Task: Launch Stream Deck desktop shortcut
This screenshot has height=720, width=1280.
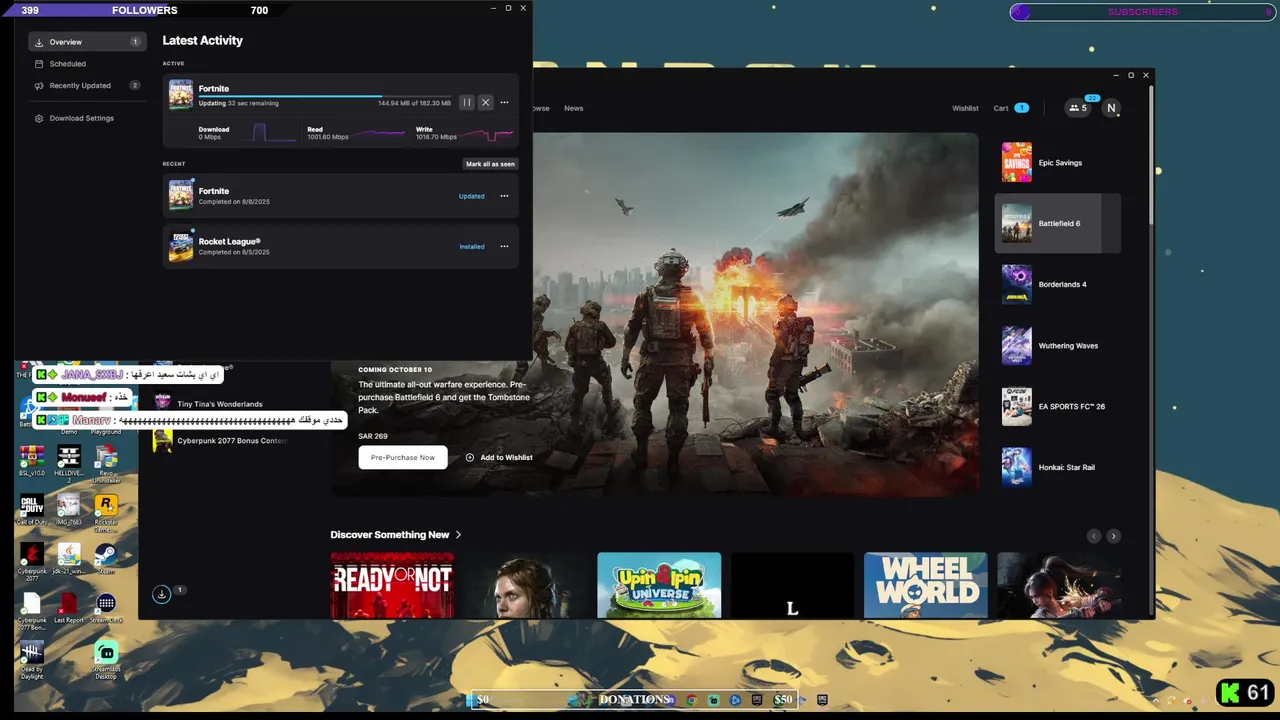Action: 106,607
